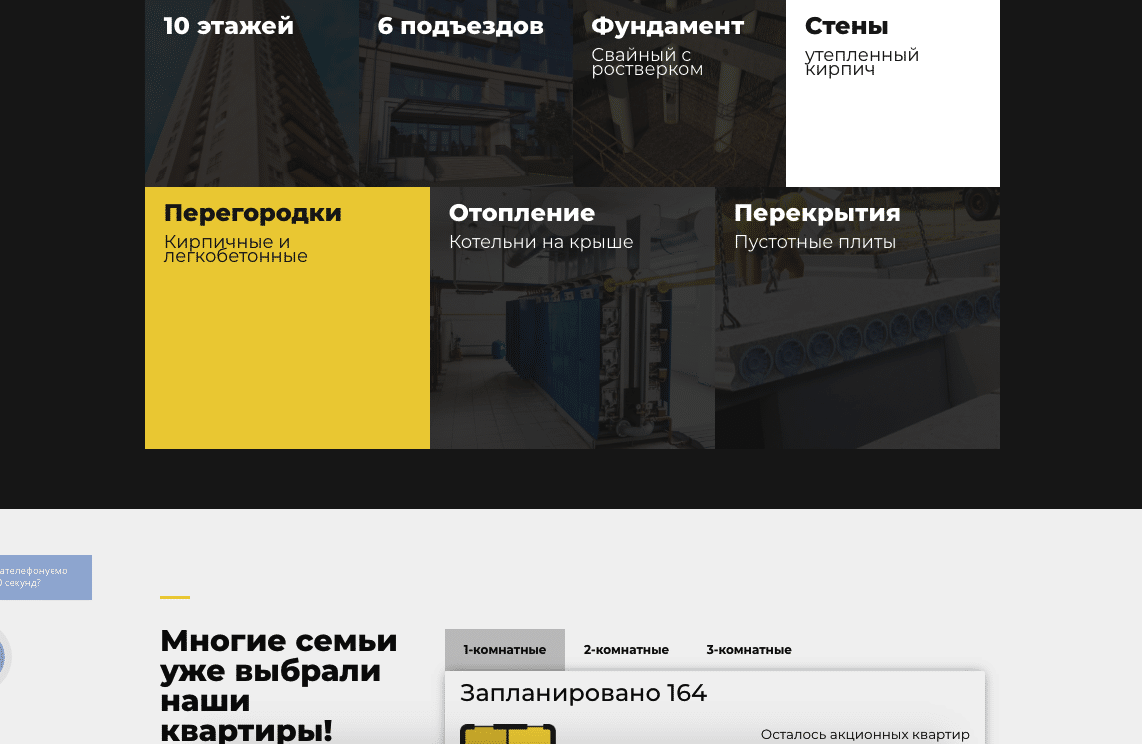
Task: Click the "Запланировано 164" text
Action: point(583,693)
